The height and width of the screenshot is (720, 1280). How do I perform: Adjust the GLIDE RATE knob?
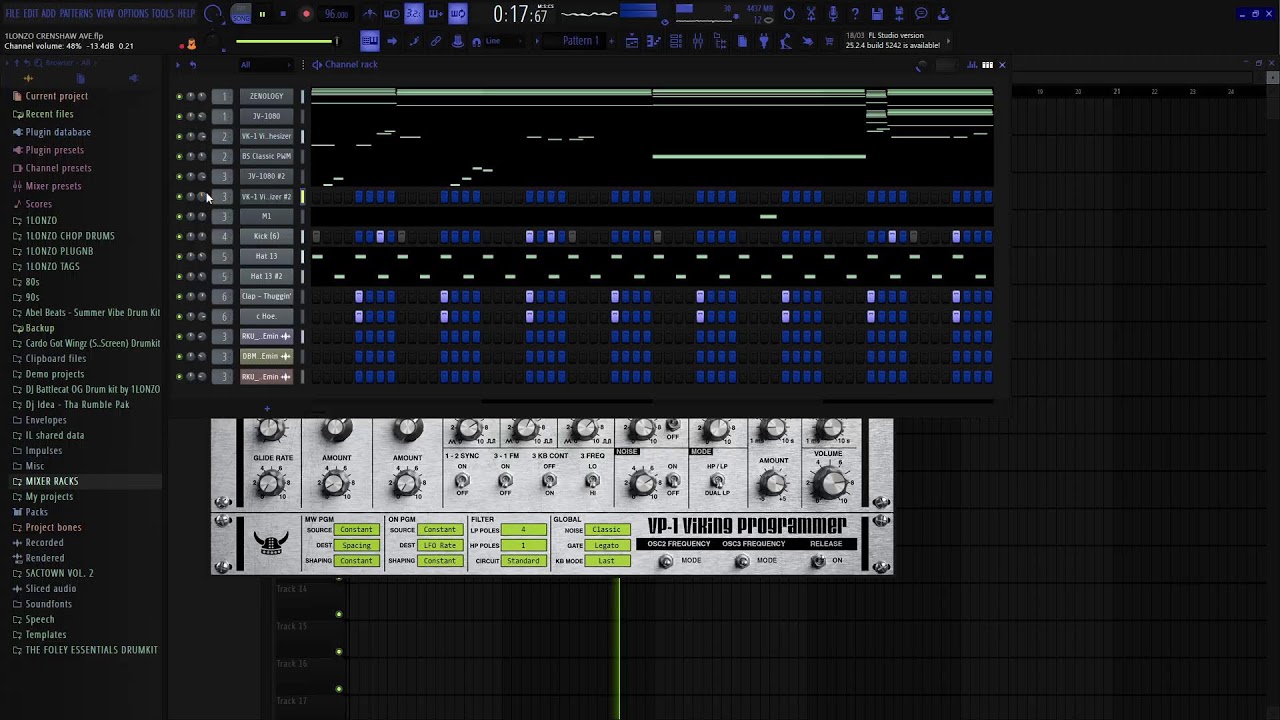click(269, 485)
